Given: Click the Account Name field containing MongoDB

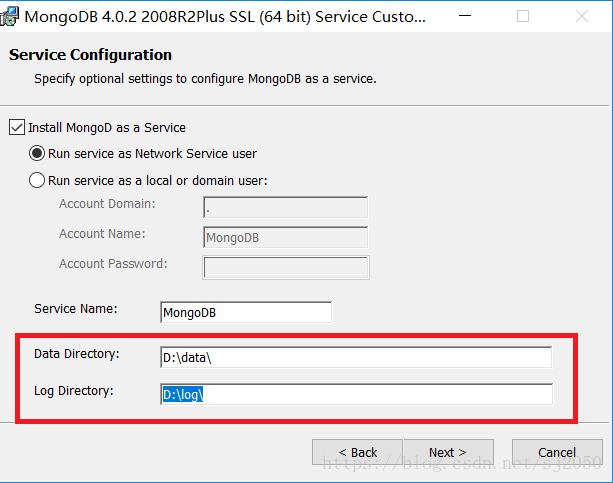Looking at the screenshot, I should (x=285, y=237).
